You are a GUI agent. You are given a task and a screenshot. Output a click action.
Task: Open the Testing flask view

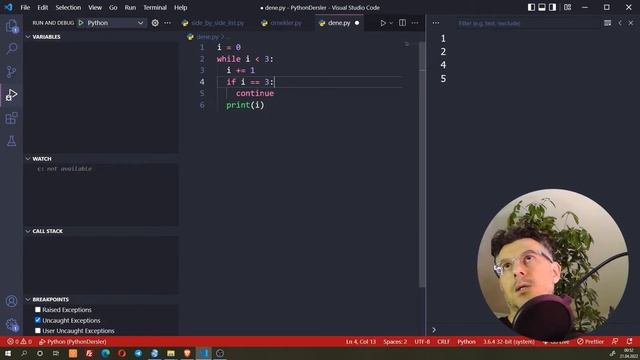(11, 141)
